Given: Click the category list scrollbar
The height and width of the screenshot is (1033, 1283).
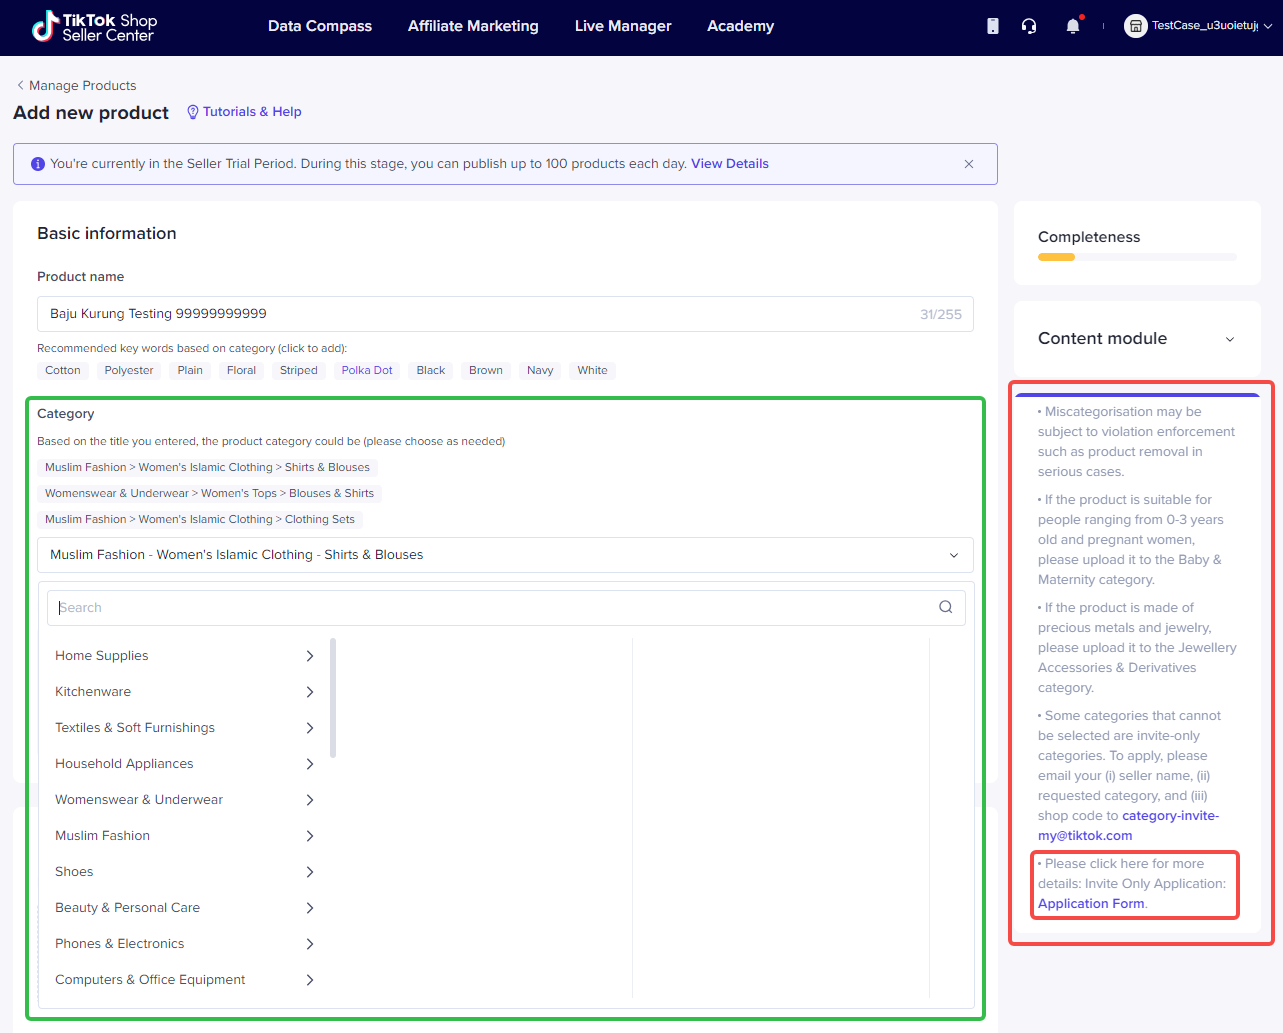Looking at the screenshot, I should tap(333, 698).
